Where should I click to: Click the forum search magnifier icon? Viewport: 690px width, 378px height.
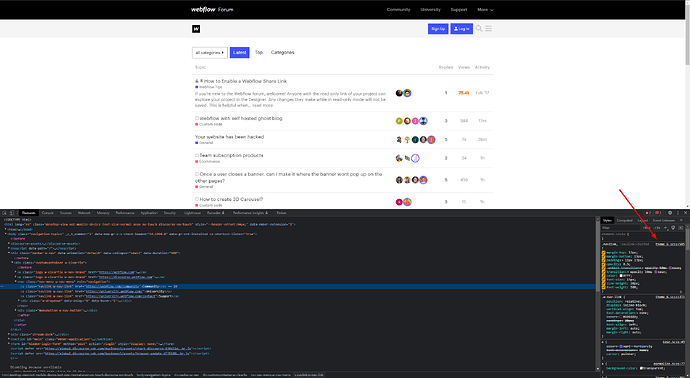(479, 29)
